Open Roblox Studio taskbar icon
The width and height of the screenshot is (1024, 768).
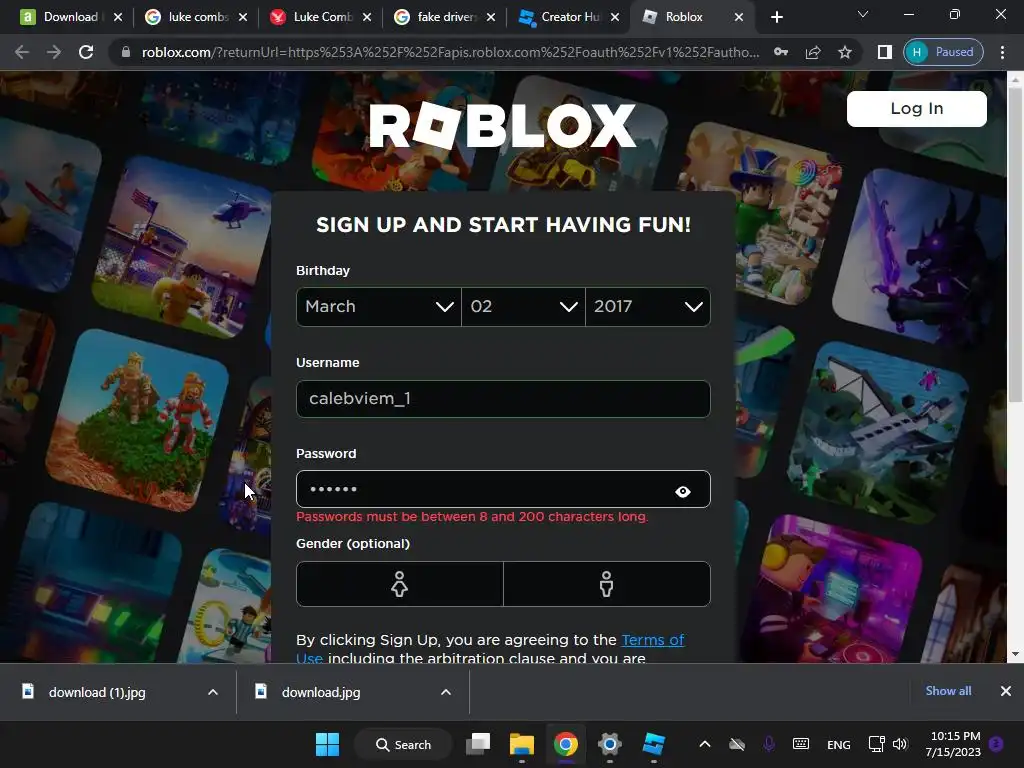(653, 744)
